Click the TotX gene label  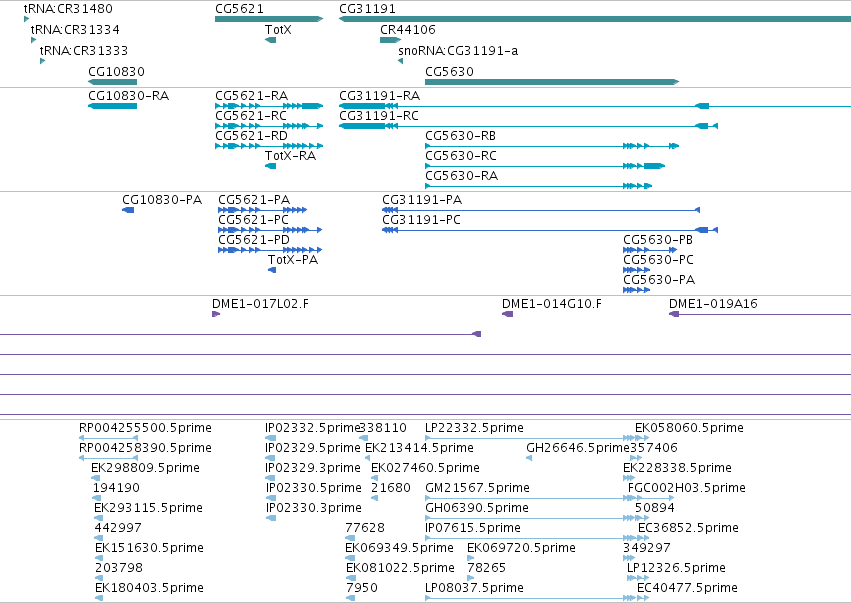click(278, 29)
